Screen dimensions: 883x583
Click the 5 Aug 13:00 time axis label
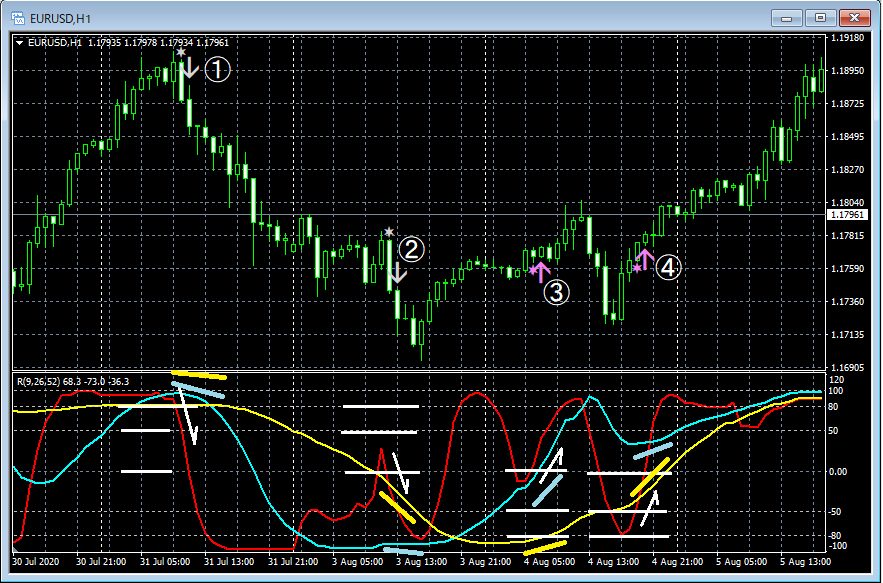click(x=805, y=562)
